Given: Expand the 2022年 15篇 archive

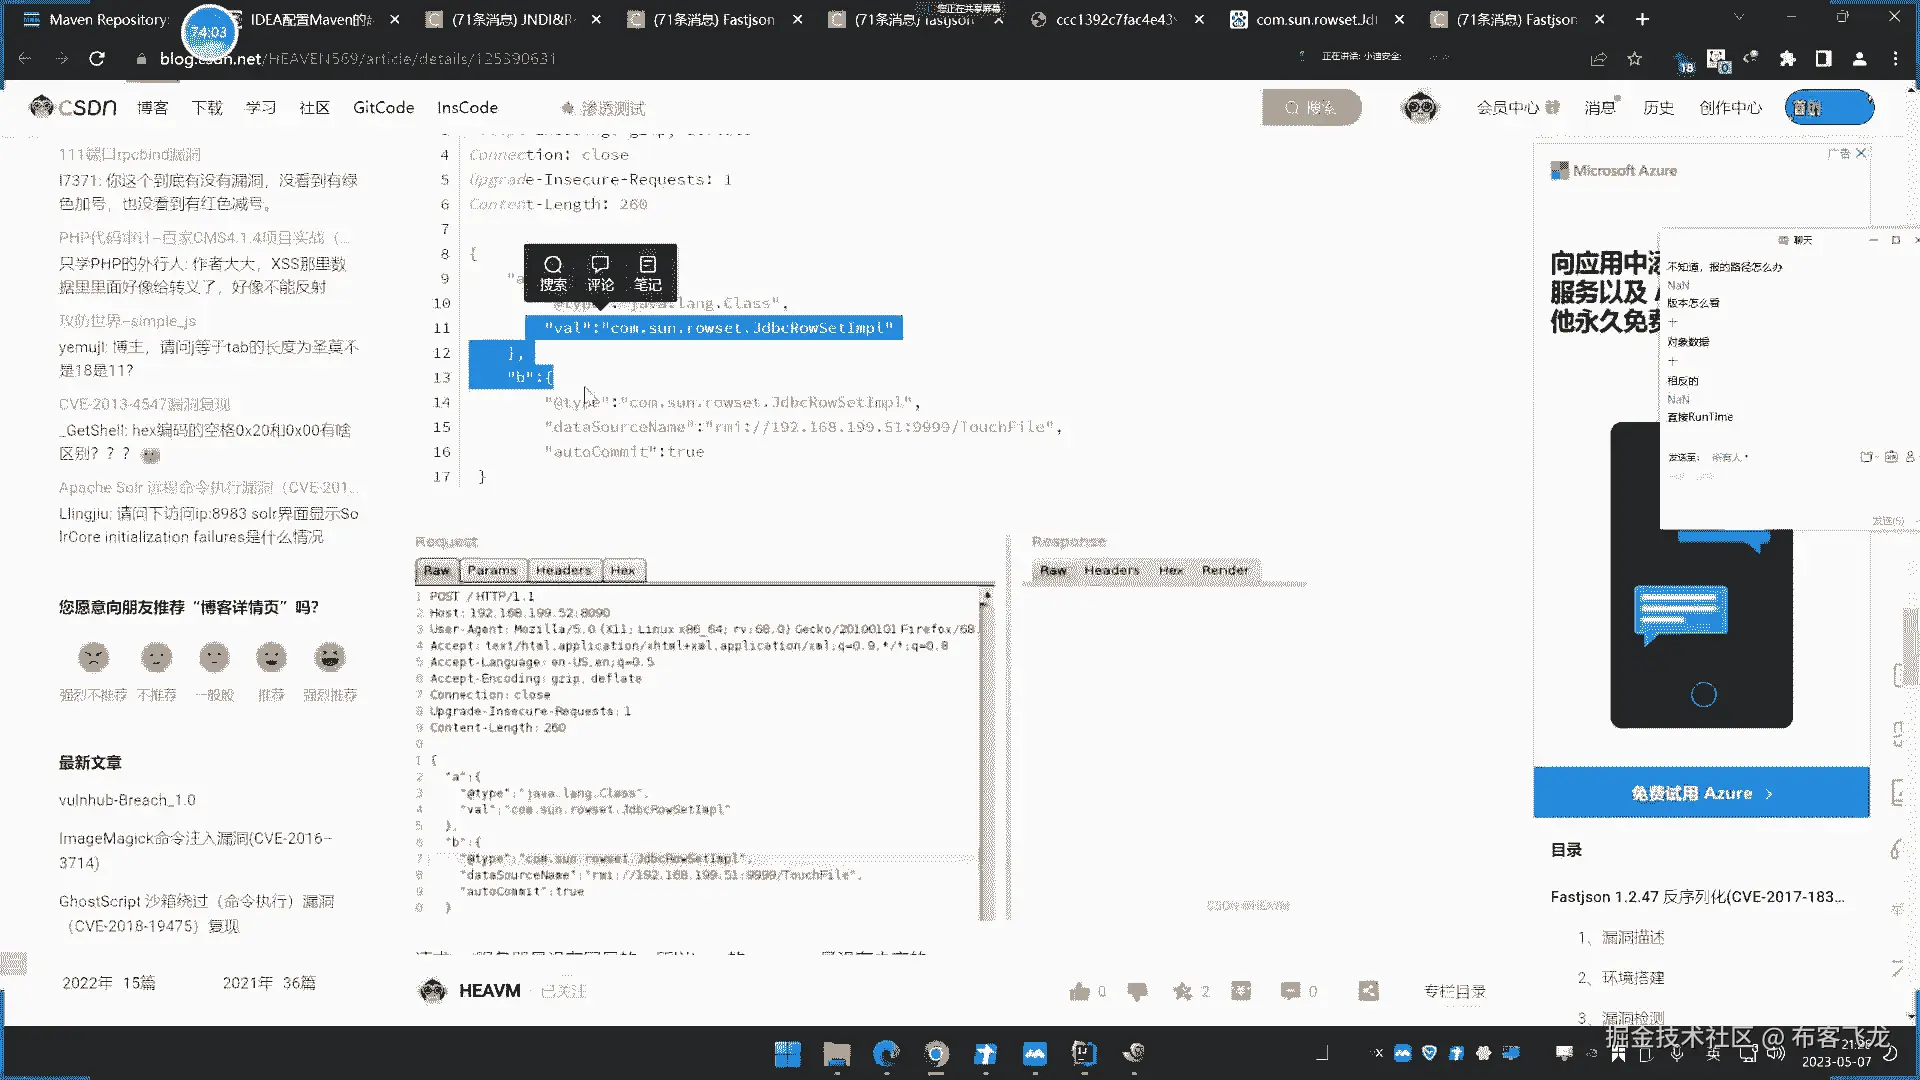Looking at the screenshot, I should (x=108, y=983).
